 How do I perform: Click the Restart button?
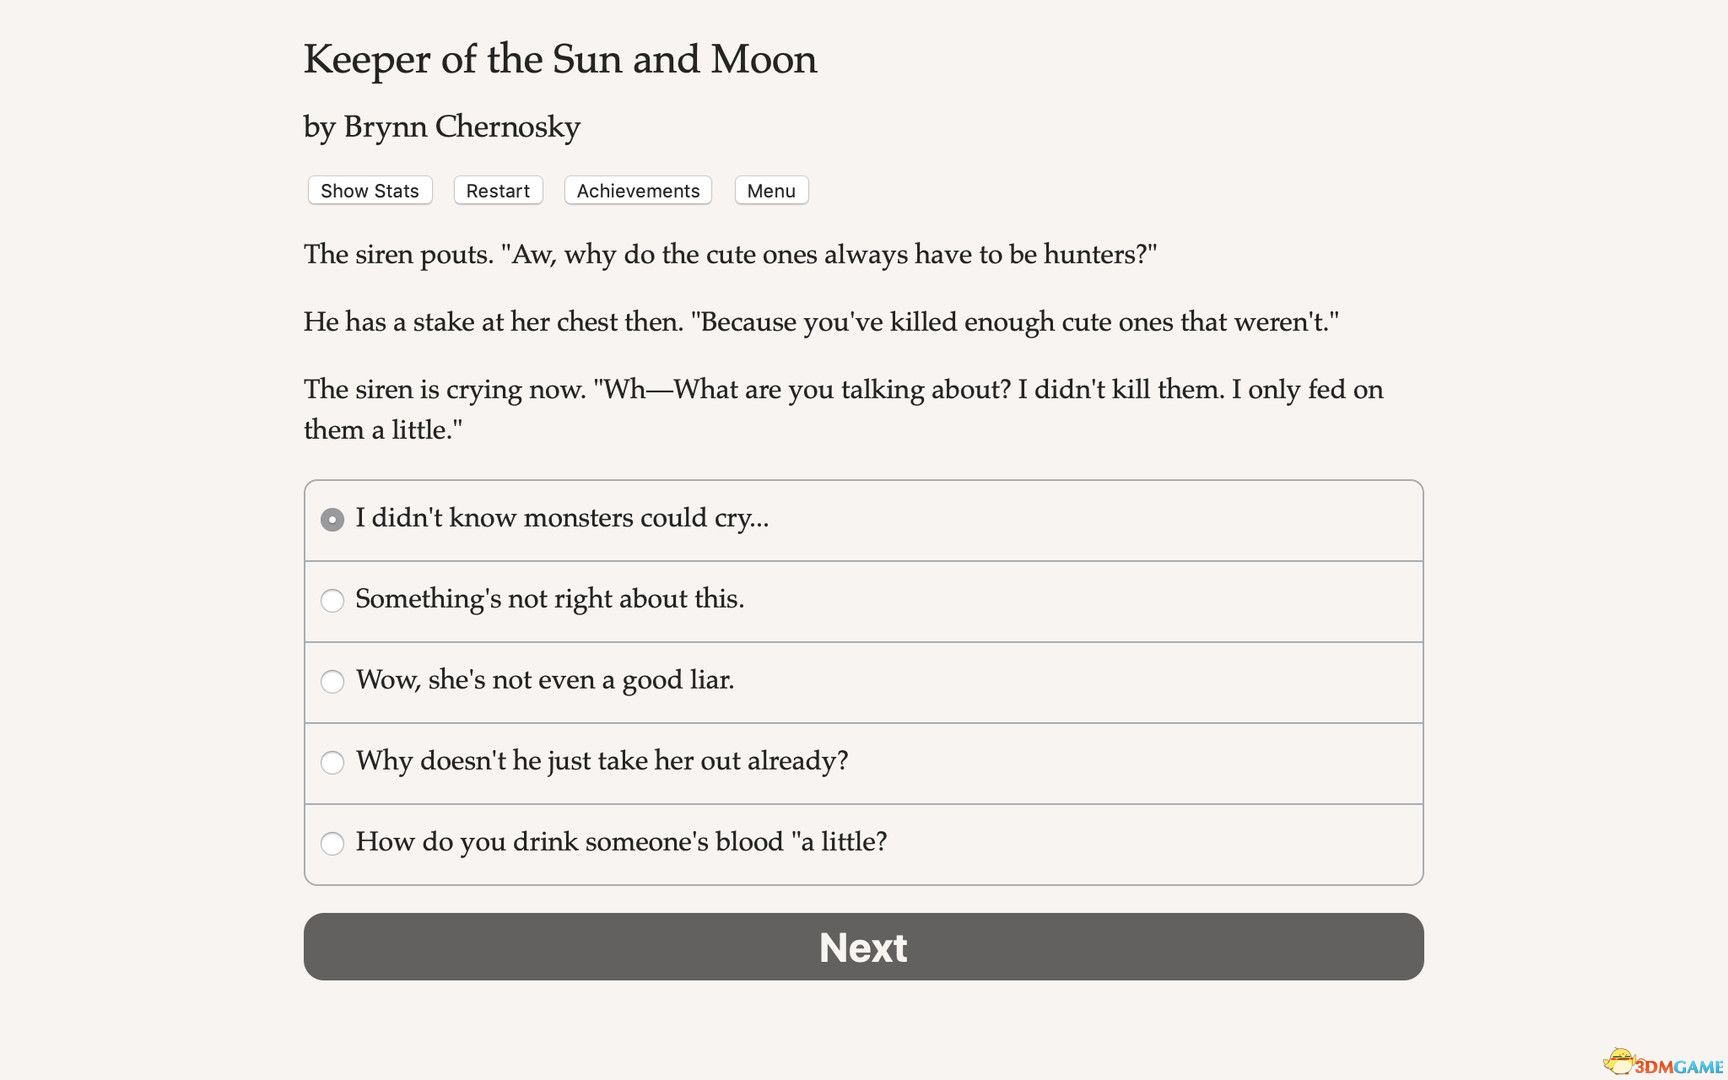coord(497,190)
